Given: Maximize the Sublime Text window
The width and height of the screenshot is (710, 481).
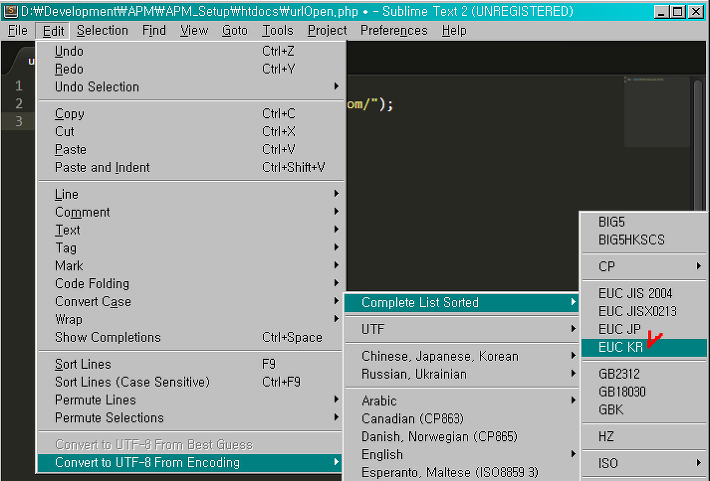Looking at the screenshot, I should [677, 11].
